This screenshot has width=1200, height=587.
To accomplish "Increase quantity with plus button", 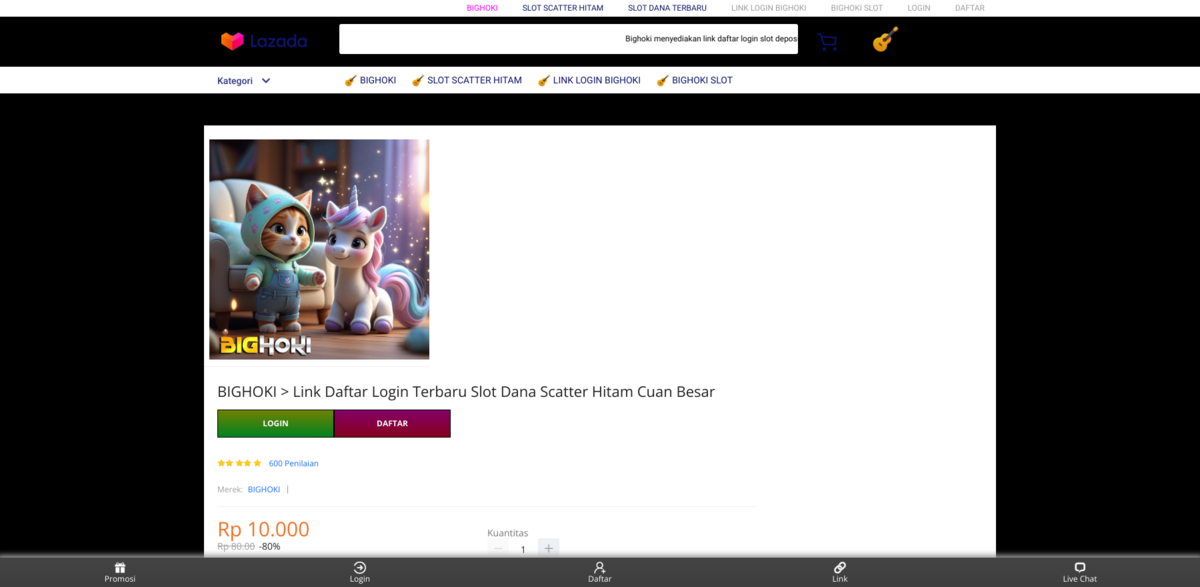I will coord(548,548).
